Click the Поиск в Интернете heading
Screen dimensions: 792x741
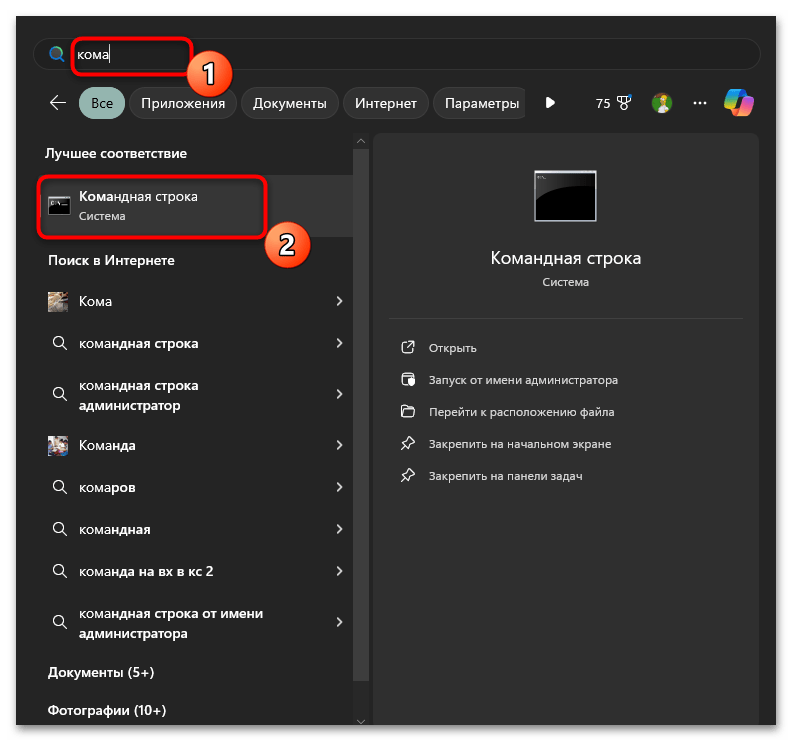111,261
